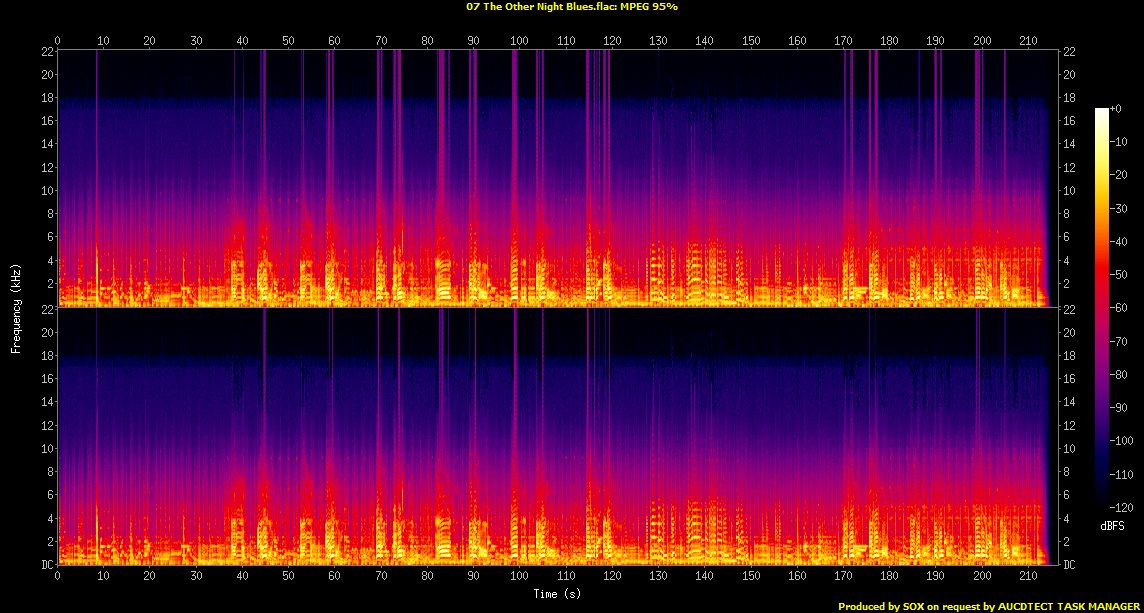Select the '+0' label above the color scale
The width and height of the screenshot is (1144, 613).
pos(1116,108)
